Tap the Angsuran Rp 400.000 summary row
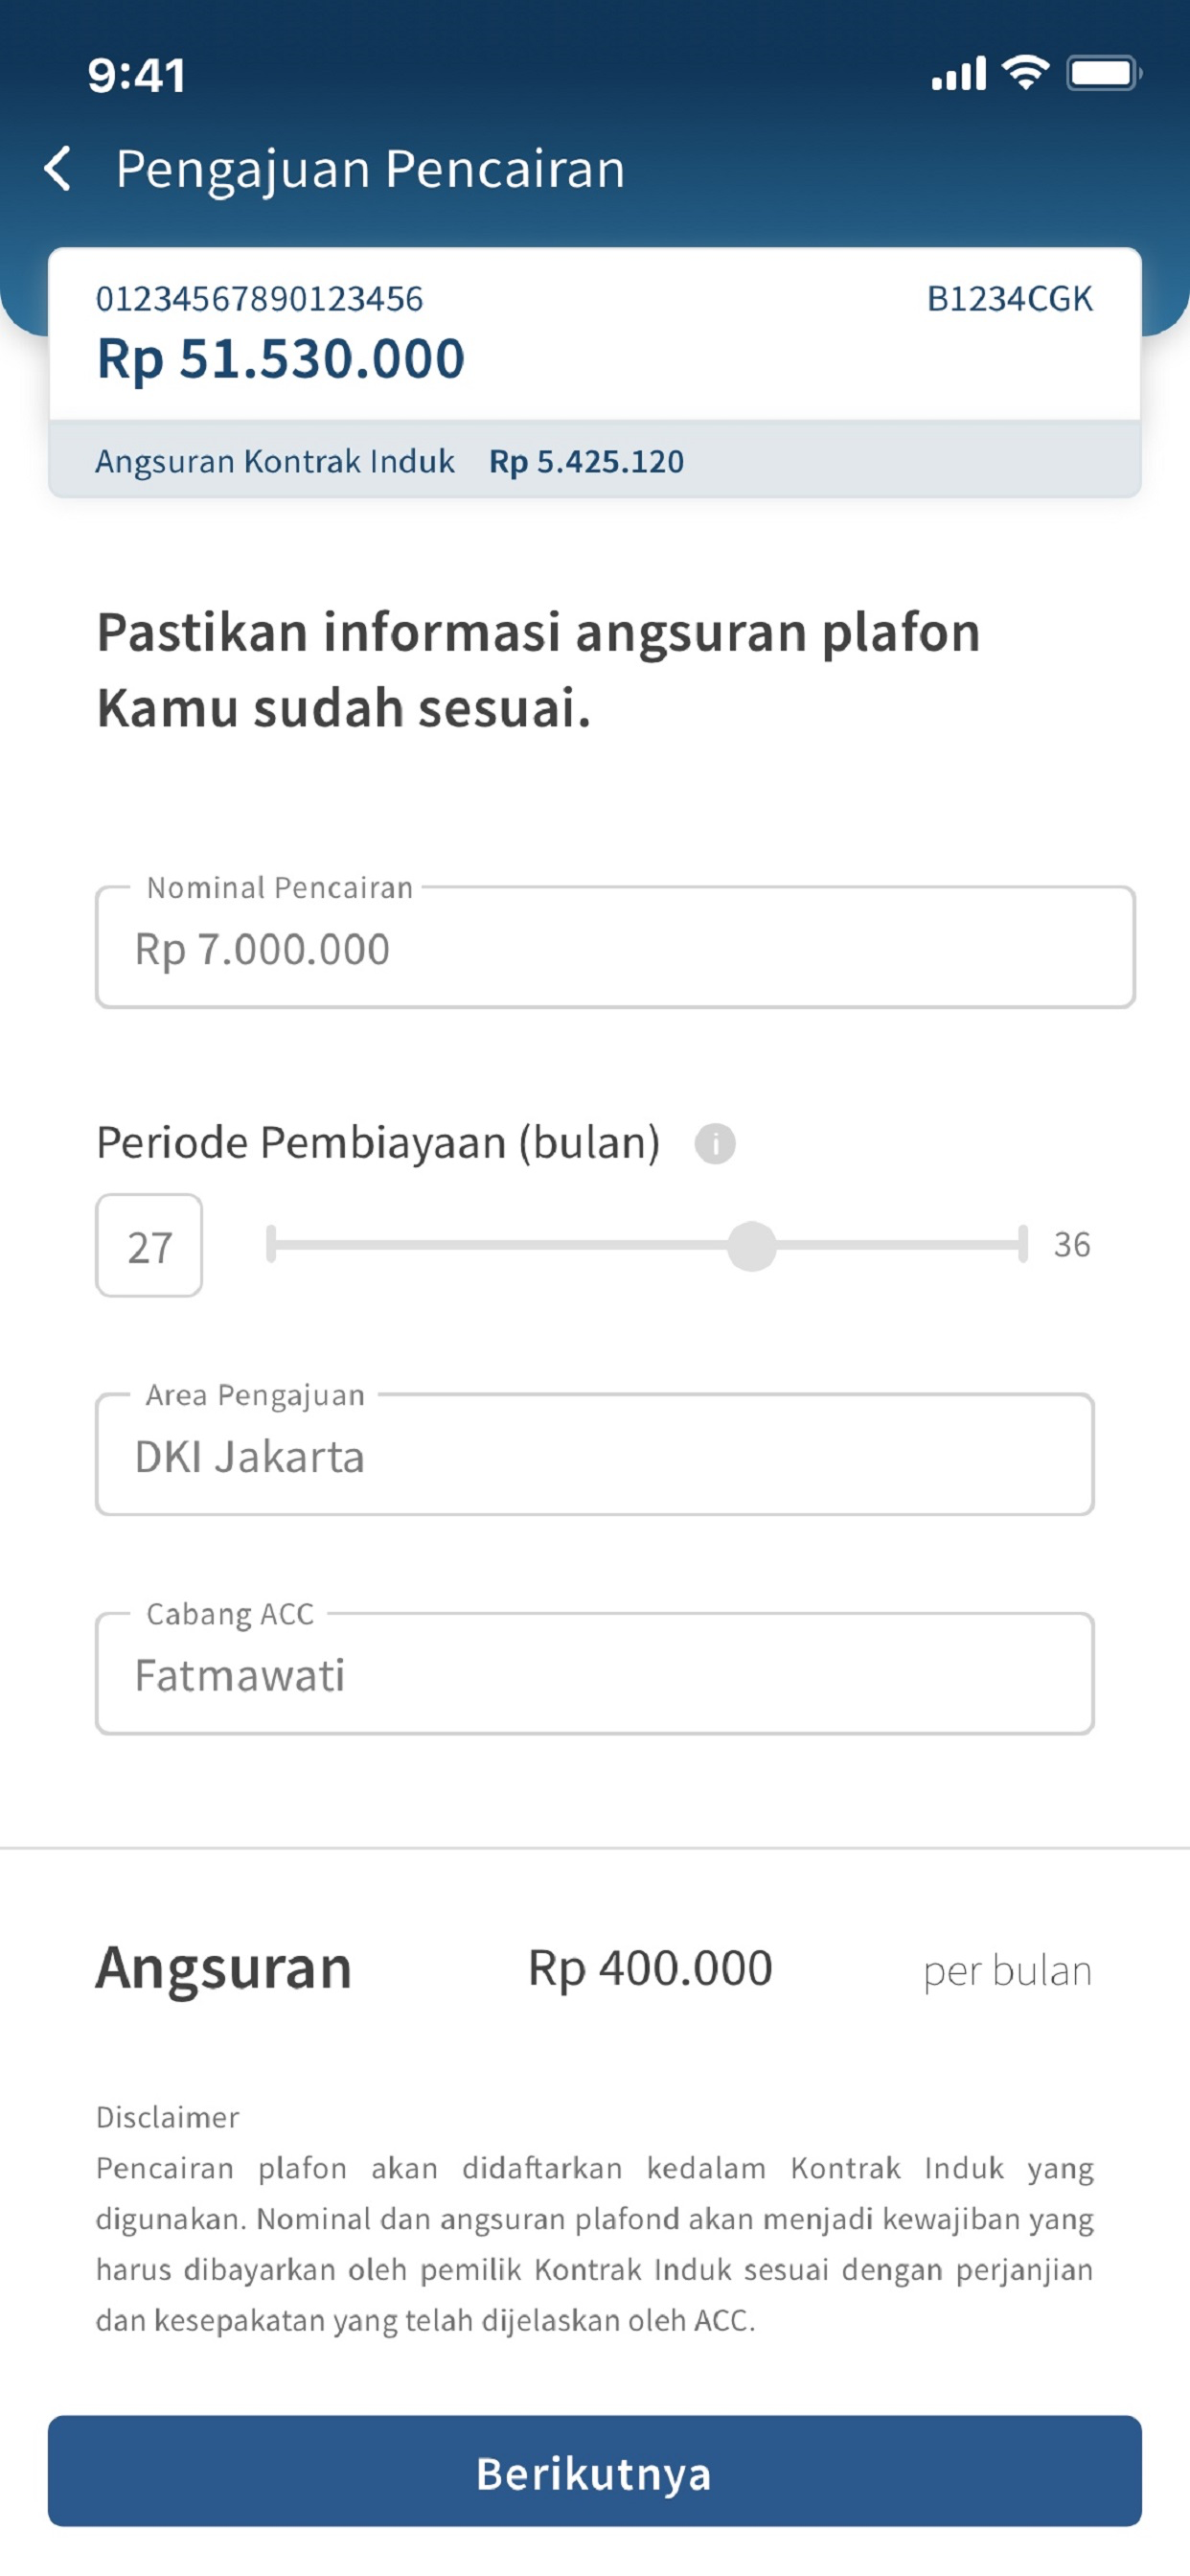1190x2576 pixels. click(594, 1966)
